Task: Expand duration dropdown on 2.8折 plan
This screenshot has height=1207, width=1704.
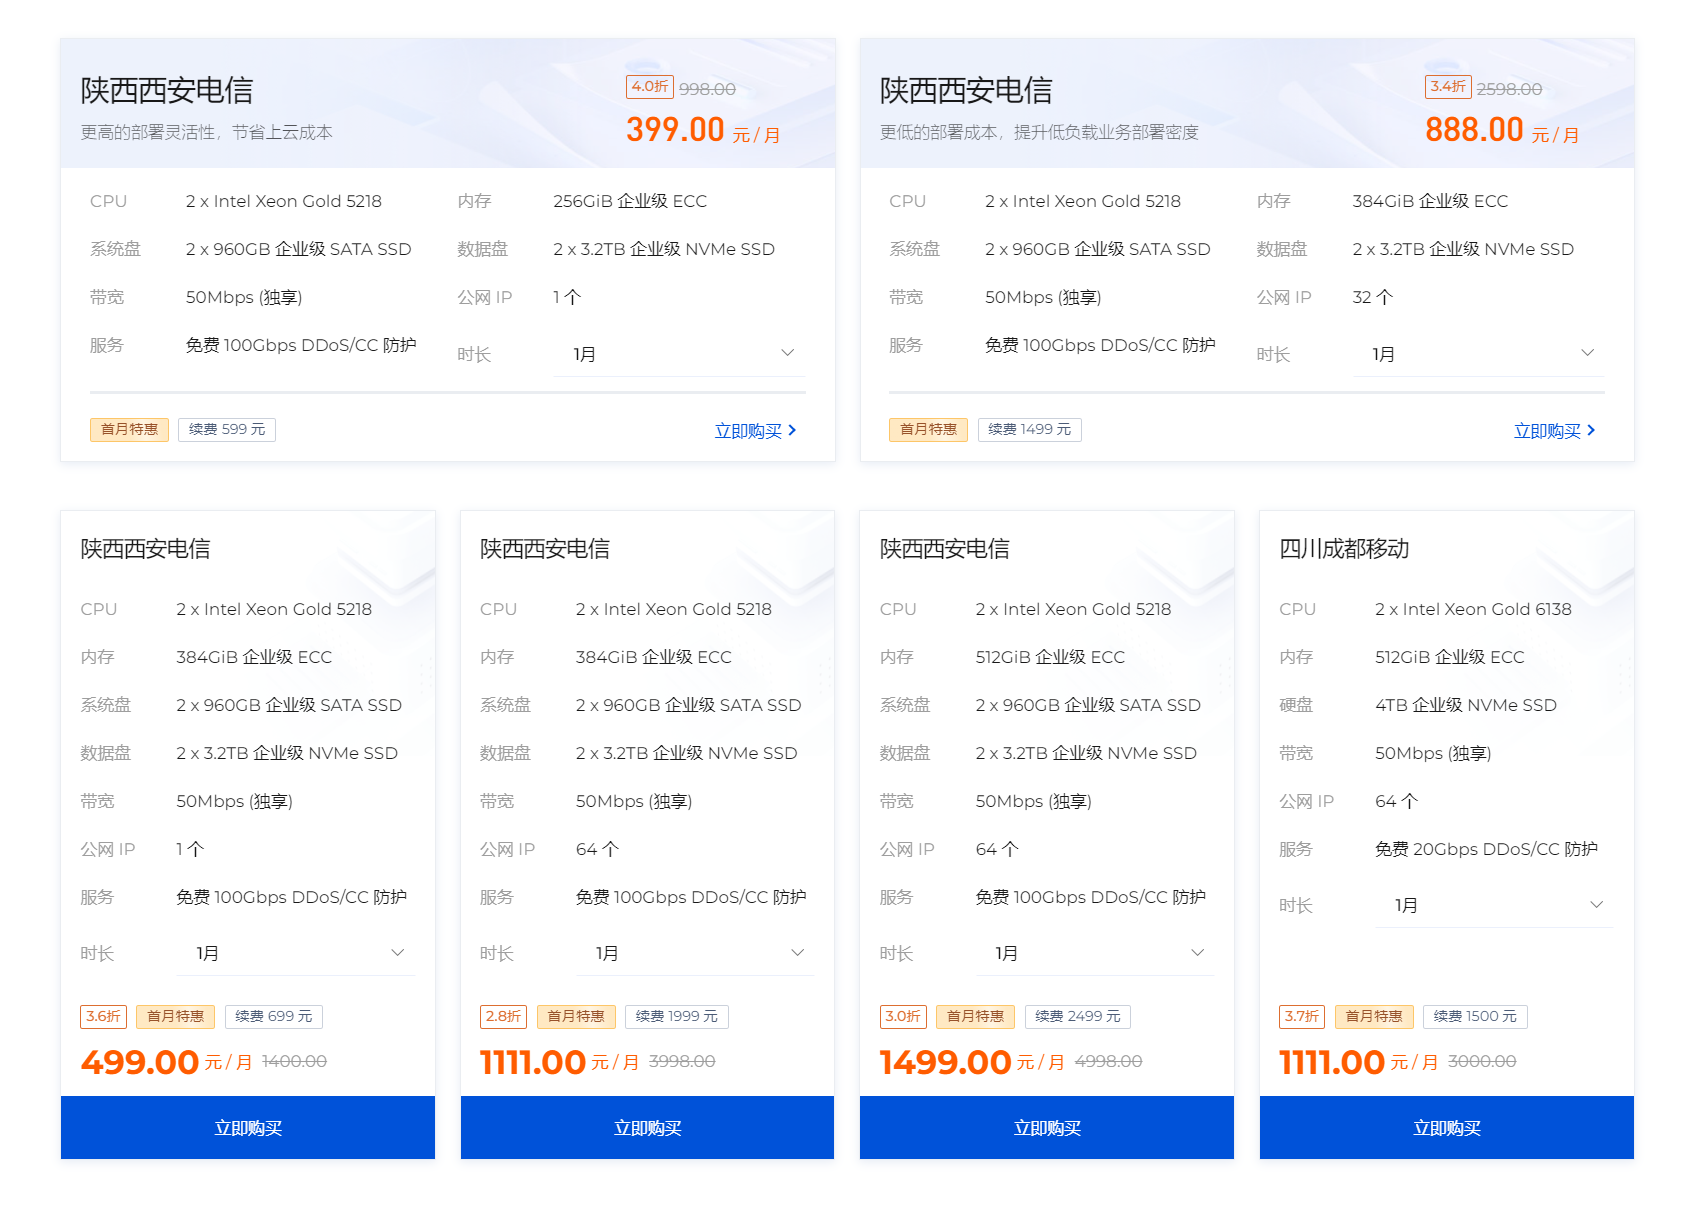Action: pyautogui.click(x=695, y=953)
